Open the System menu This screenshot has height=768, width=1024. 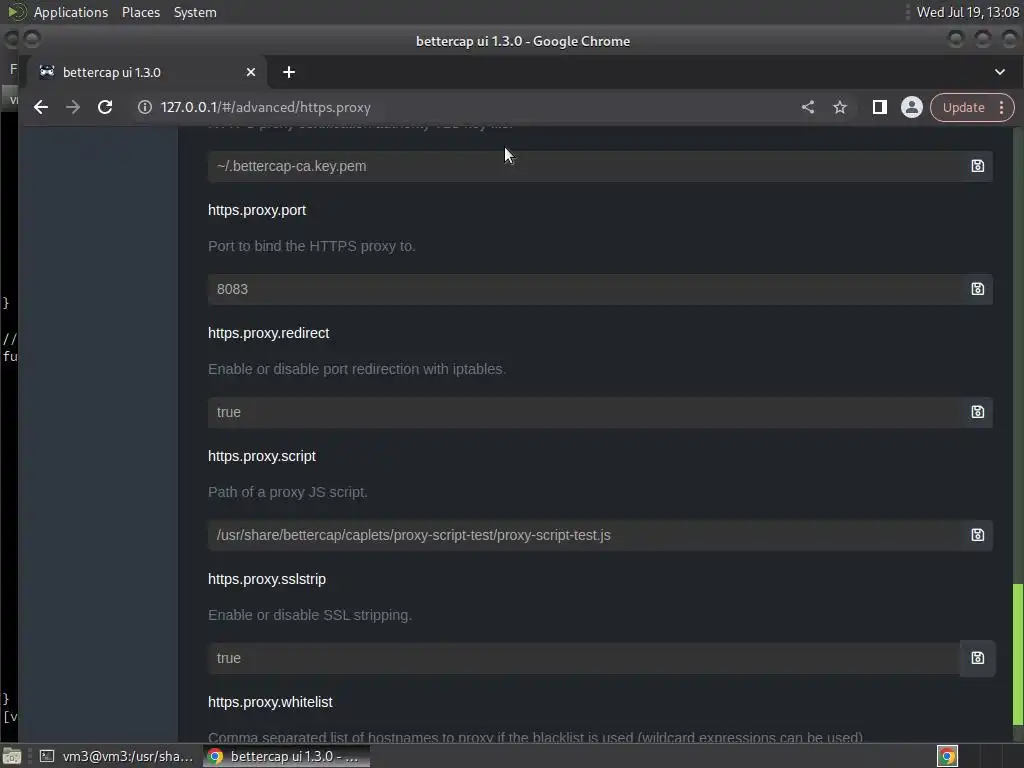[195, 12]
